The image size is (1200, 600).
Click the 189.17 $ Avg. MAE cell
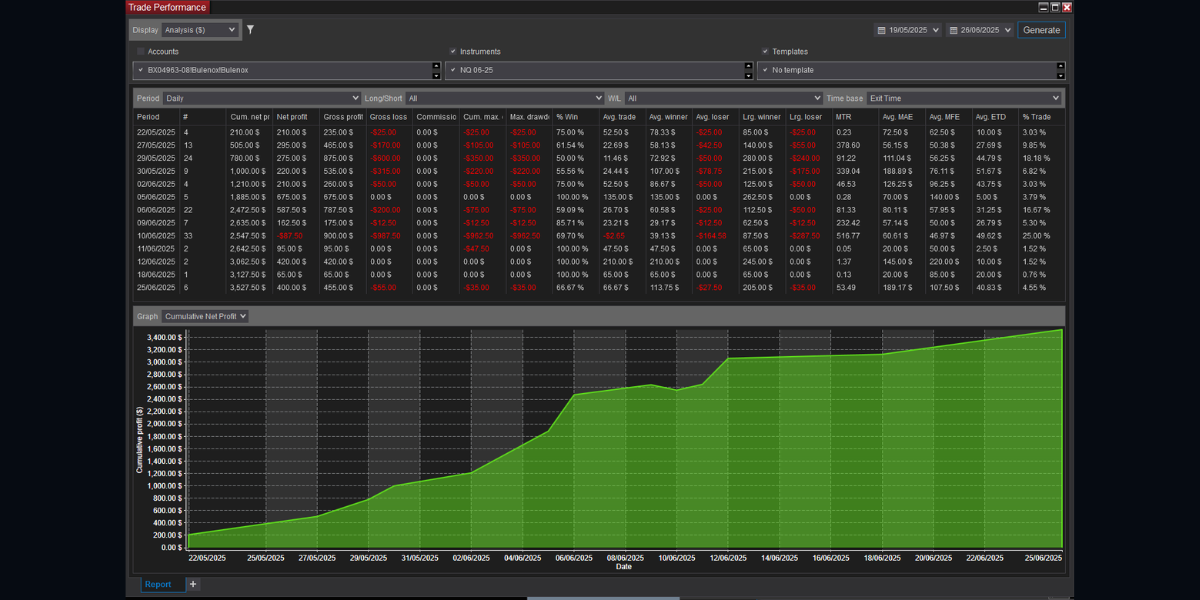coord(897,288)
